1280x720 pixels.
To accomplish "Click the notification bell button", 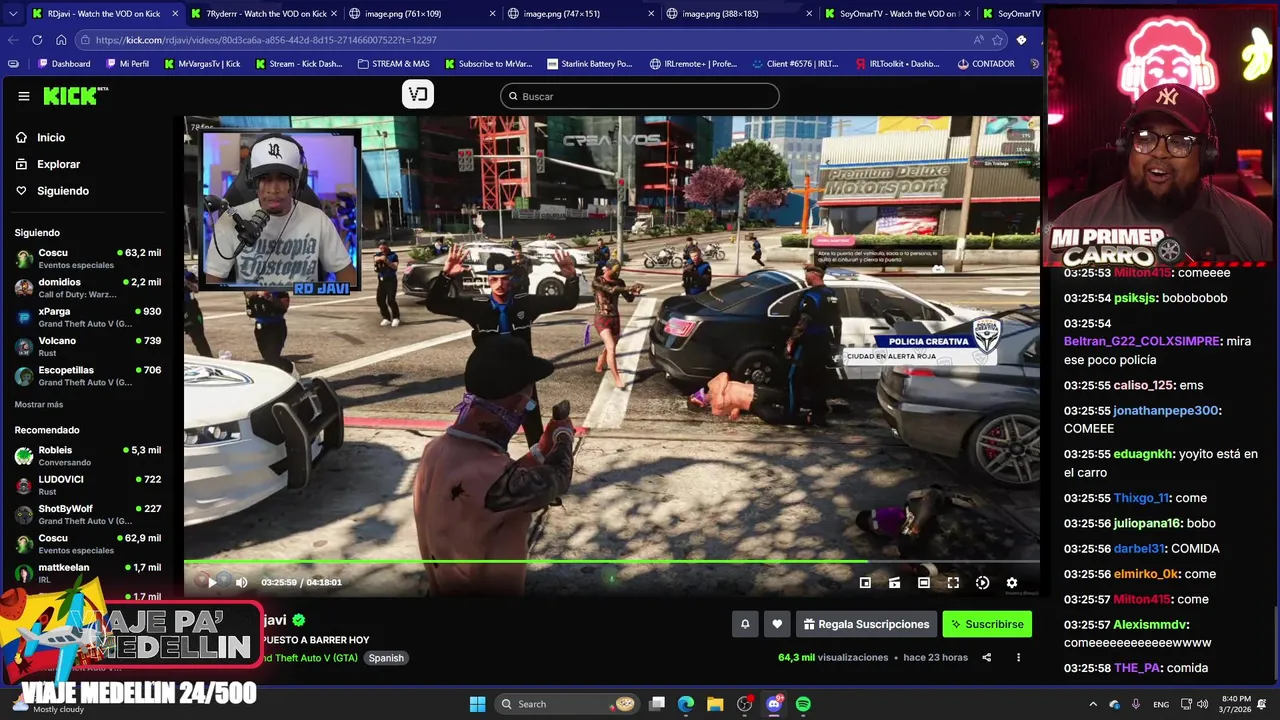I will click(x=745, y=624).
